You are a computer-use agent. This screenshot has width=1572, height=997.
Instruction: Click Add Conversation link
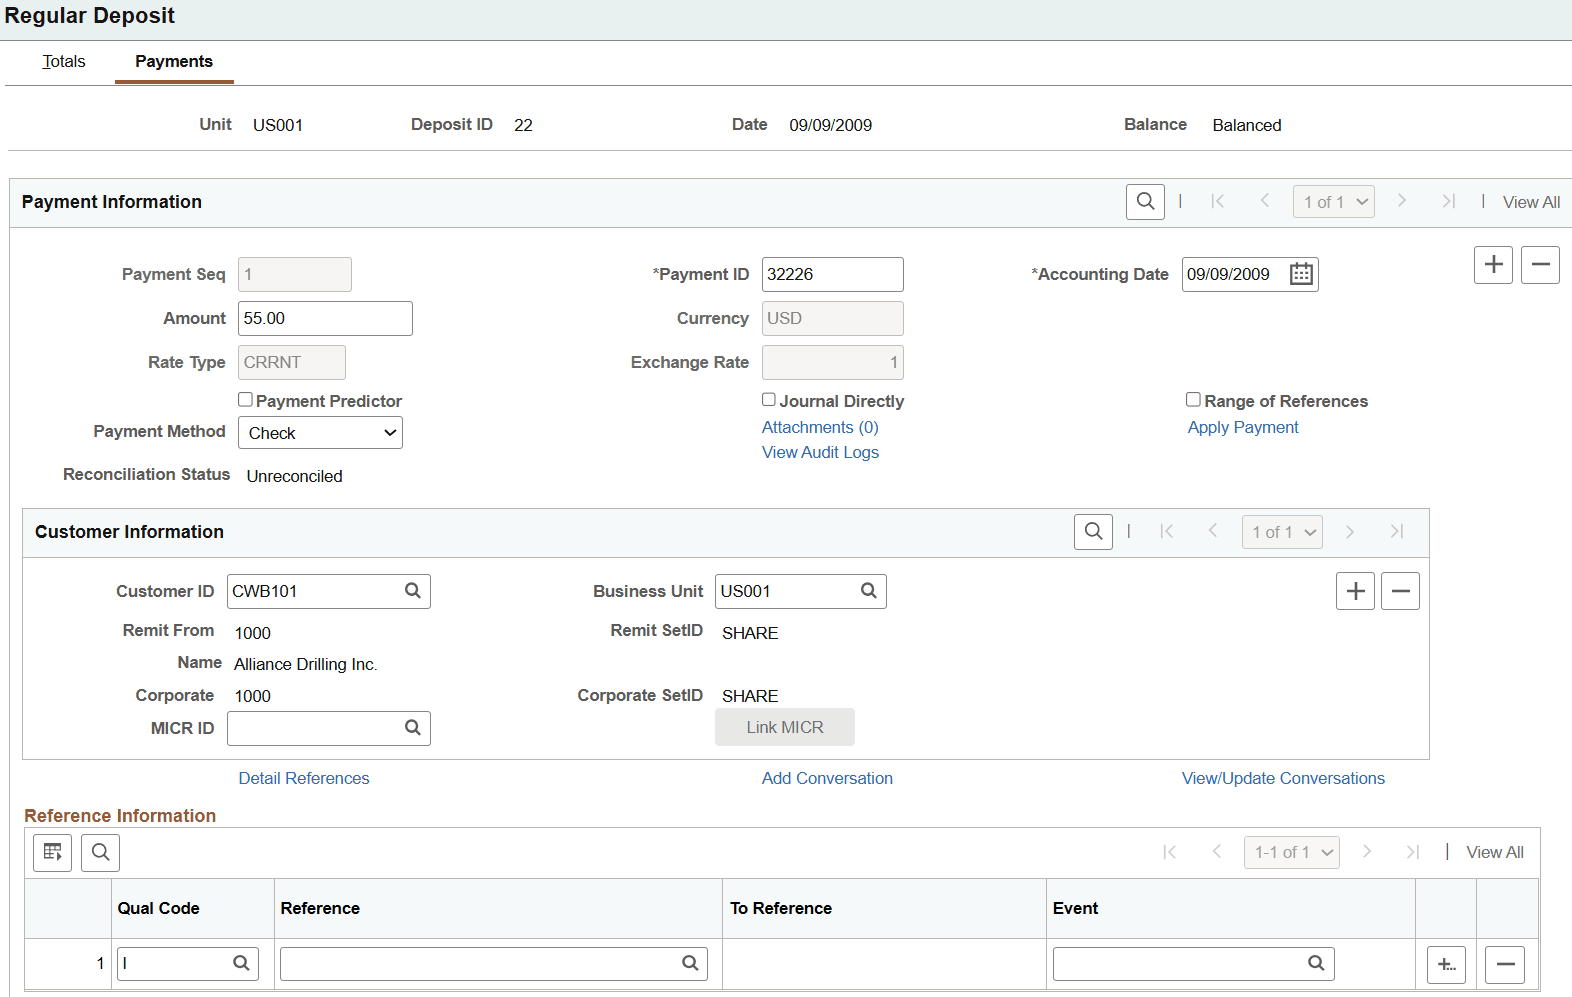[827, 778]
